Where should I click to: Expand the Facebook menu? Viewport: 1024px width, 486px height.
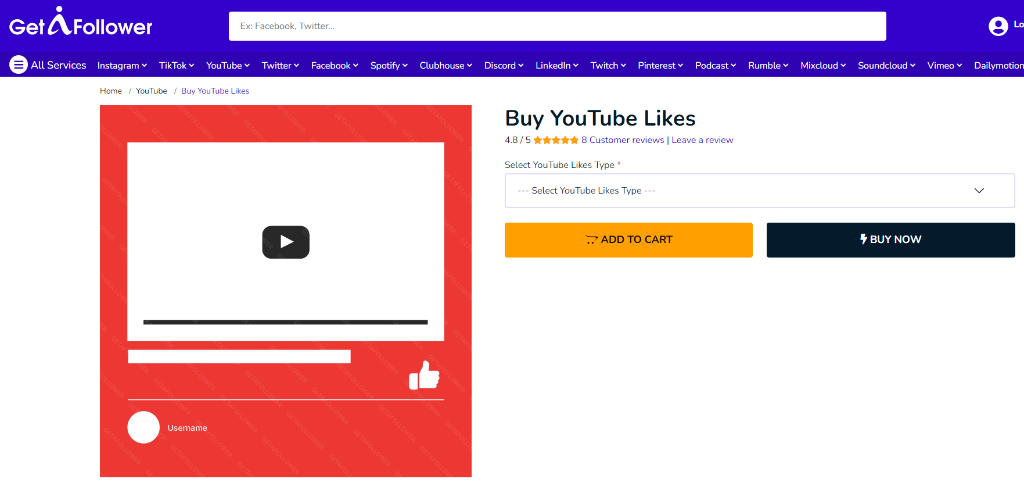click(x=335, y=65)
